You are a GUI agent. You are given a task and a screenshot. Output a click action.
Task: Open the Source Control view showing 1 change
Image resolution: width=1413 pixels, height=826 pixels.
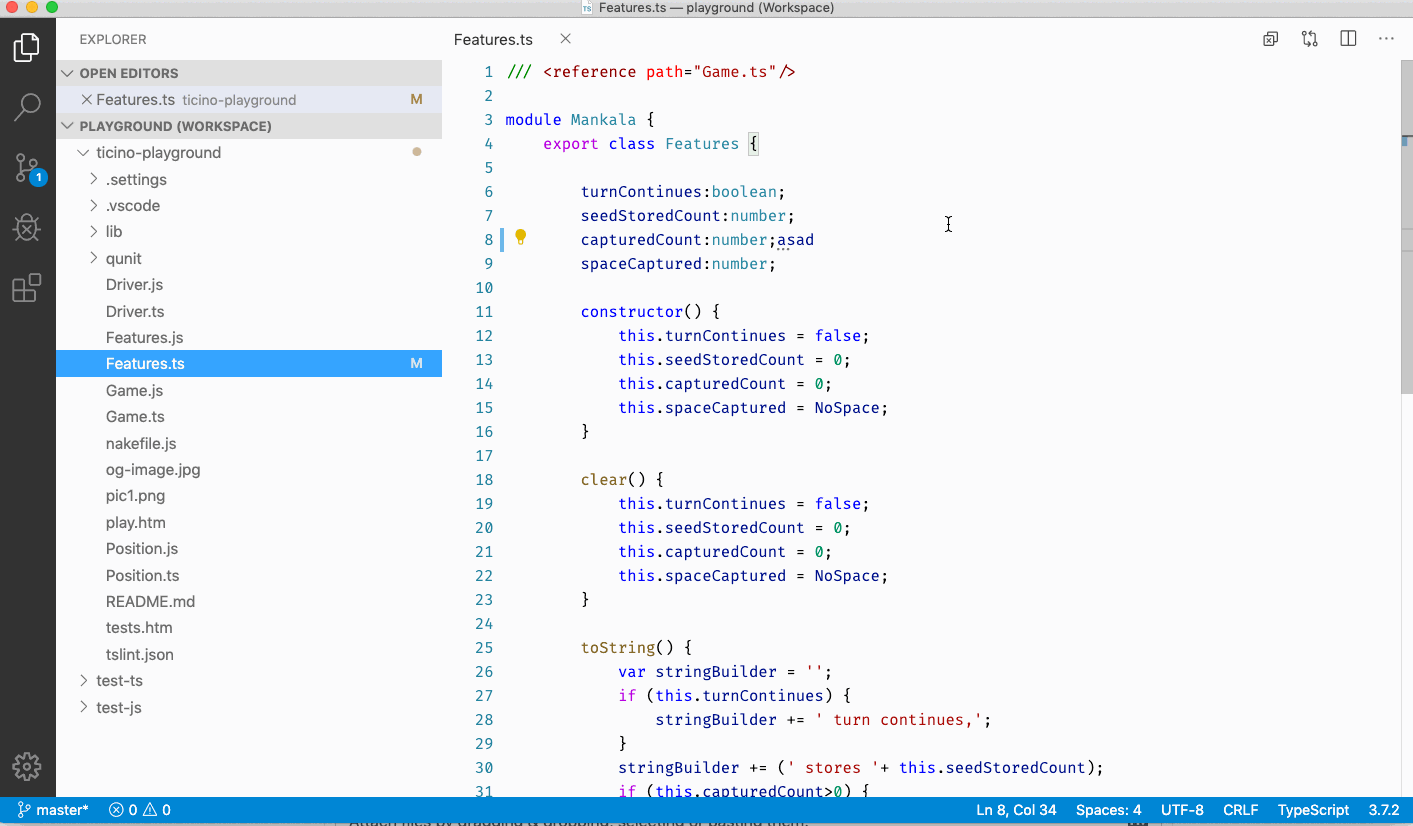point(27,168)
